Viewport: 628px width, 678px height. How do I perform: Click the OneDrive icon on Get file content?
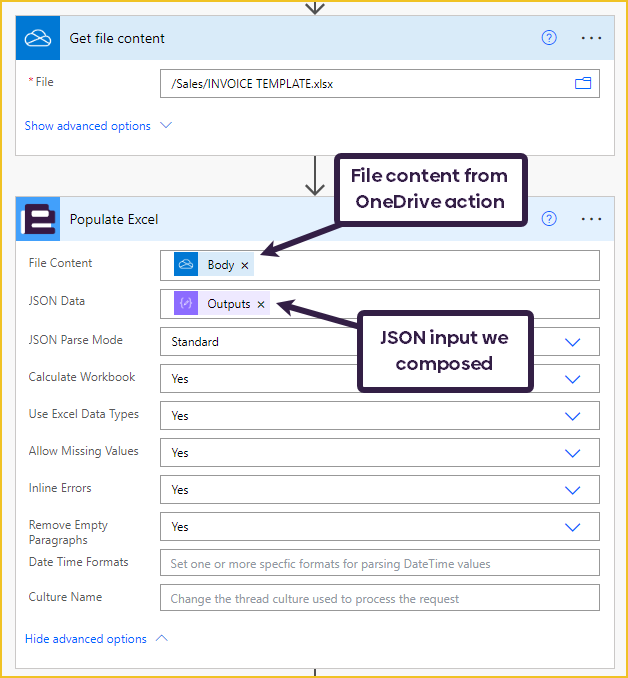[x=38, y=38]
